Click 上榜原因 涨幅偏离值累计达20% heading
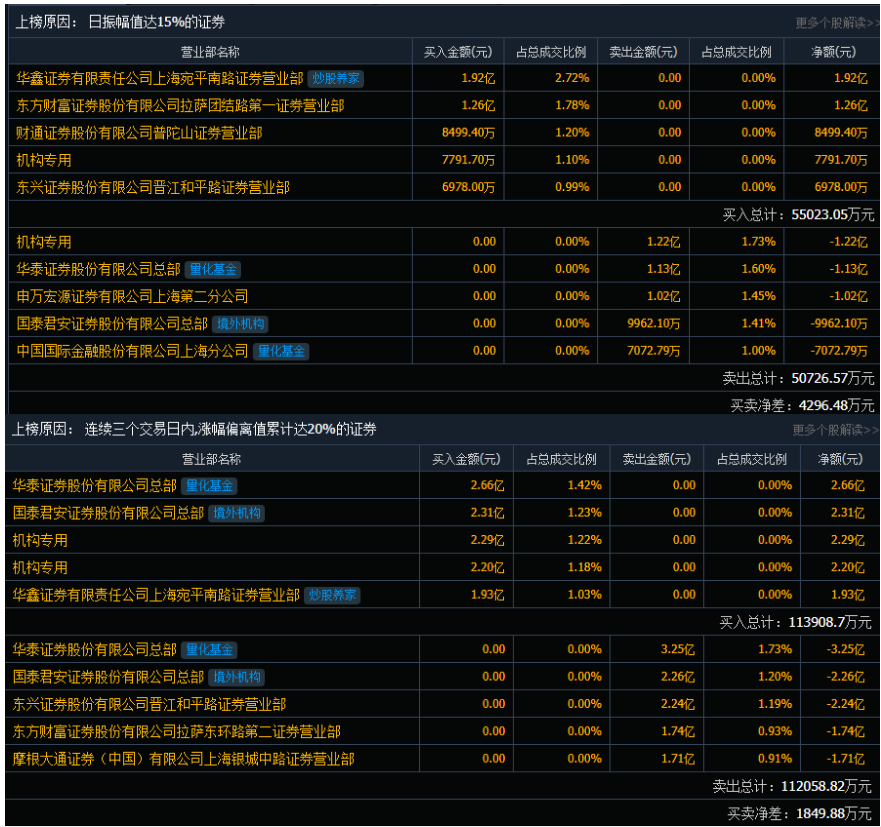Screen dimensions: 881x827 (x=194, y=430)
